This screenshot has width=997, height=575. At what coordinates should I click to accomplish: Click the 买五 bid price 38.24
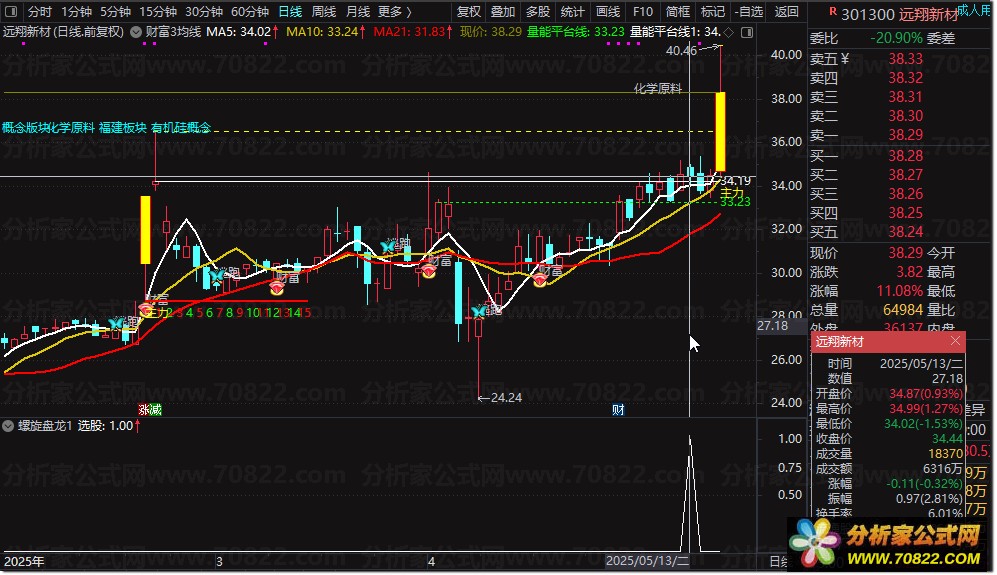[905, 232]
